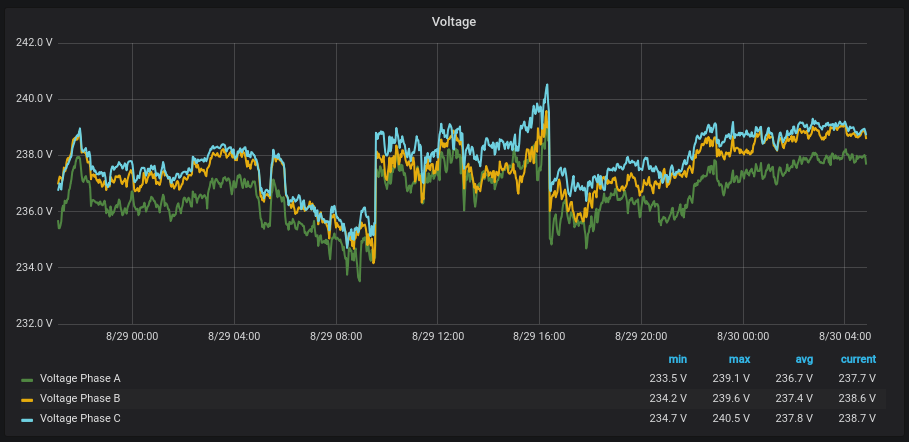Click the 8/30 00:00 time axis label
Screen dimensions: 909x442
point(743,337)
